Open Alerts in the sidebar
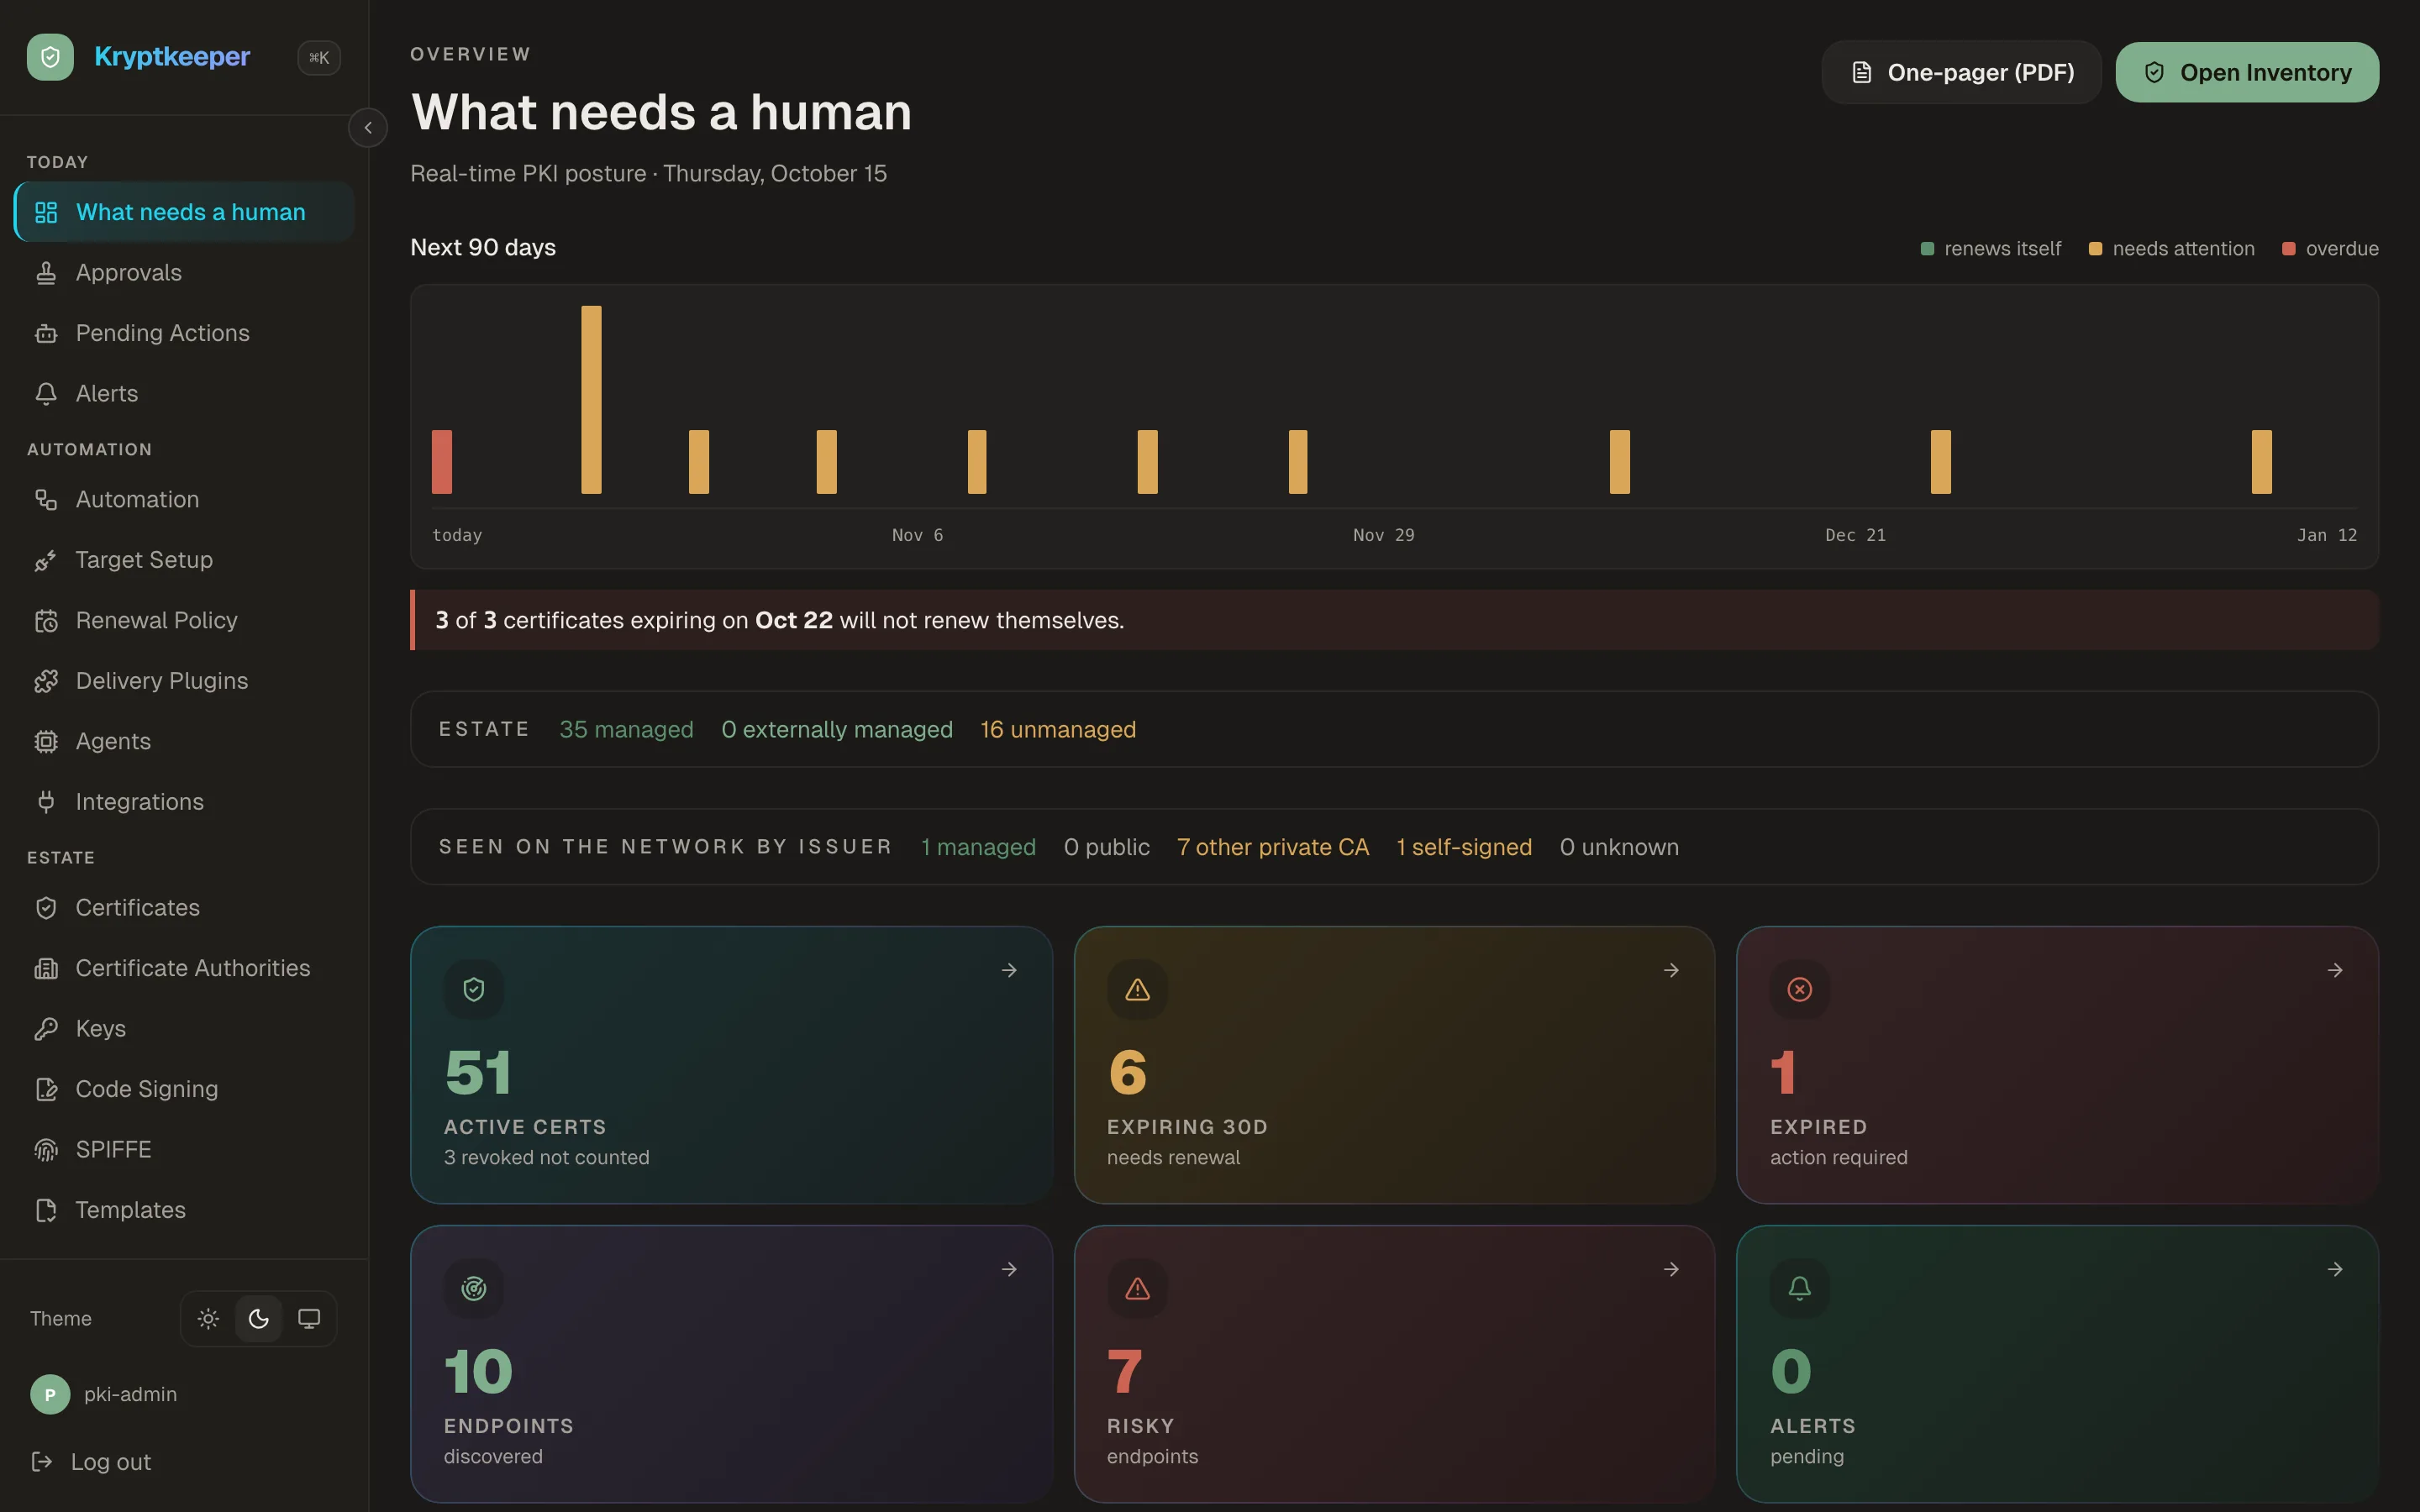The image size is (2420, 1512). pyautogui.click(x=184, y=394)
